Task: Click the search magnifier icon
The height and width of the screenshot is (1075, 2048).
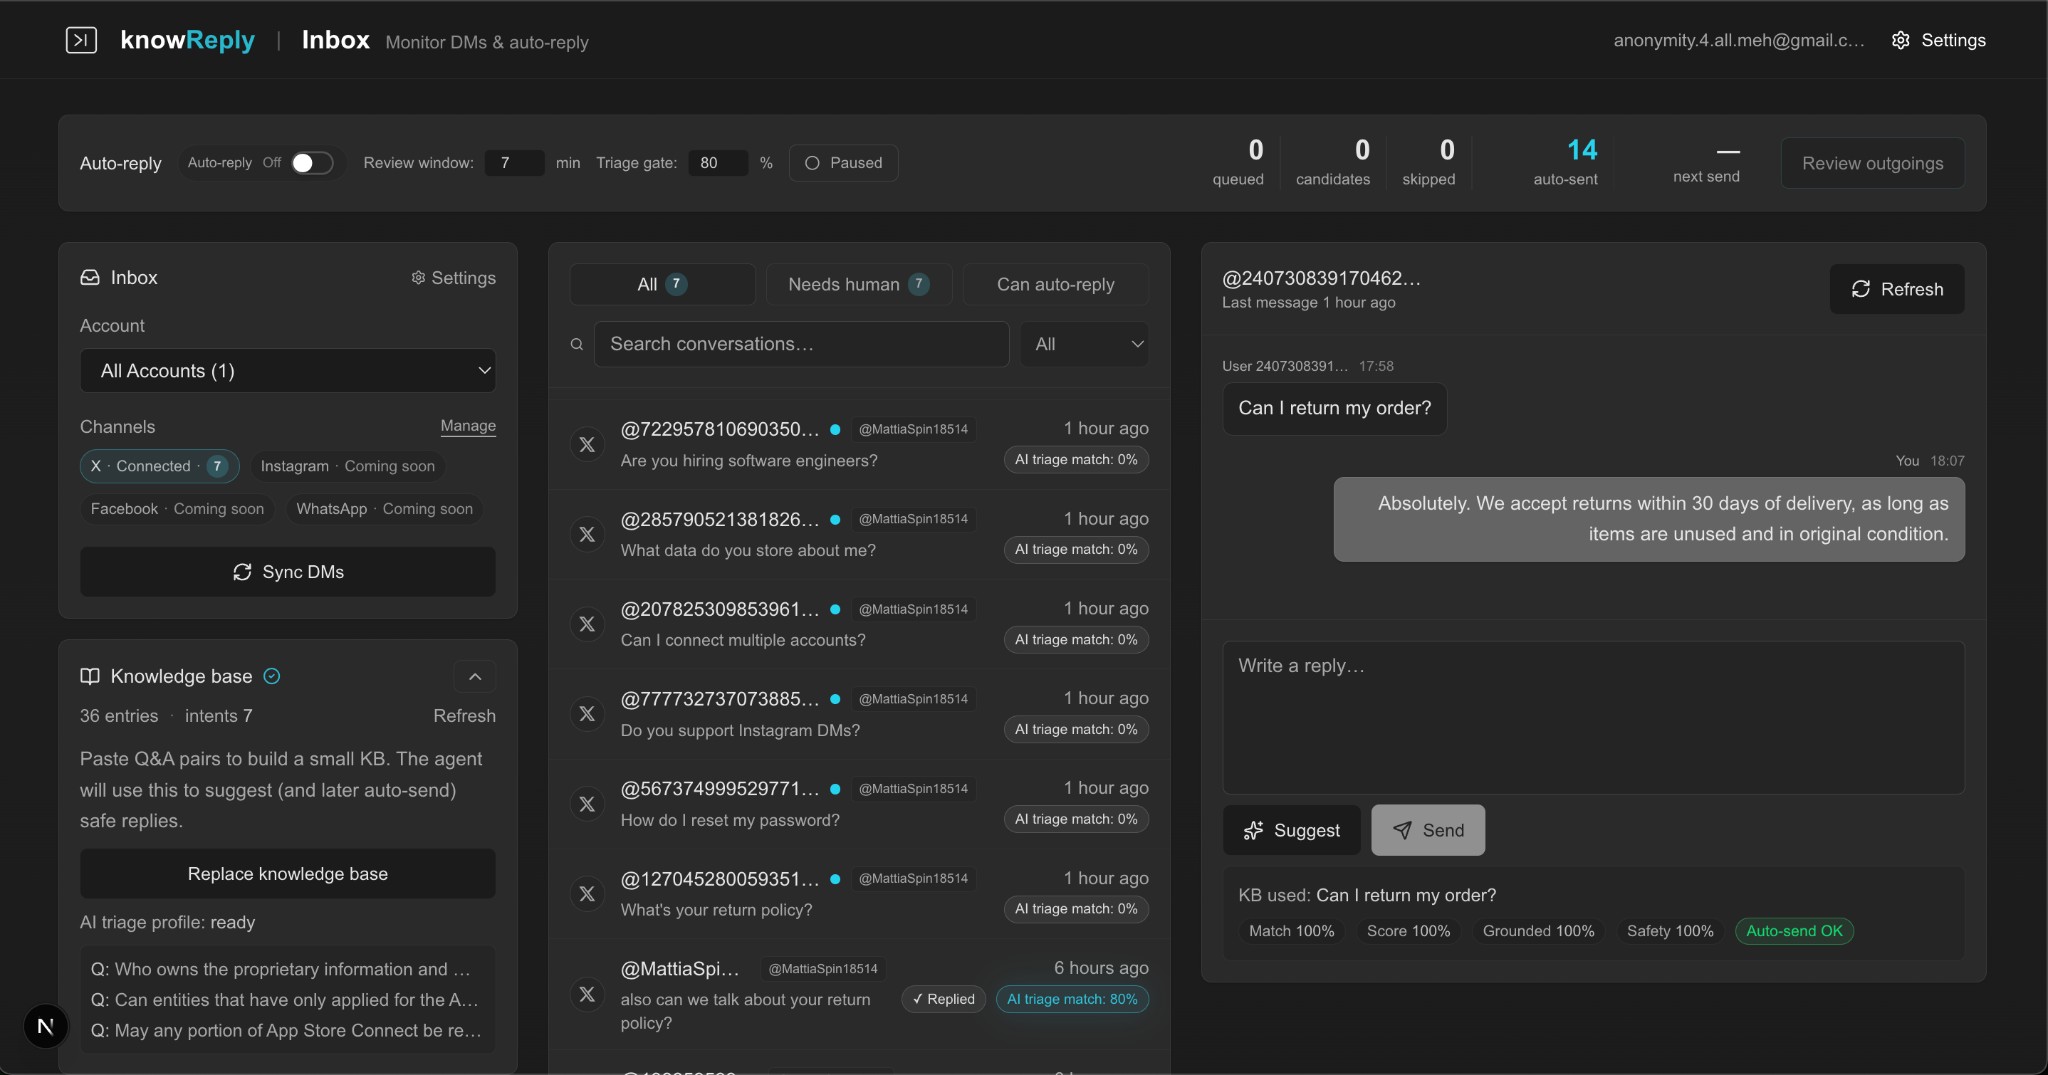Action: click(x=577, y=344)
